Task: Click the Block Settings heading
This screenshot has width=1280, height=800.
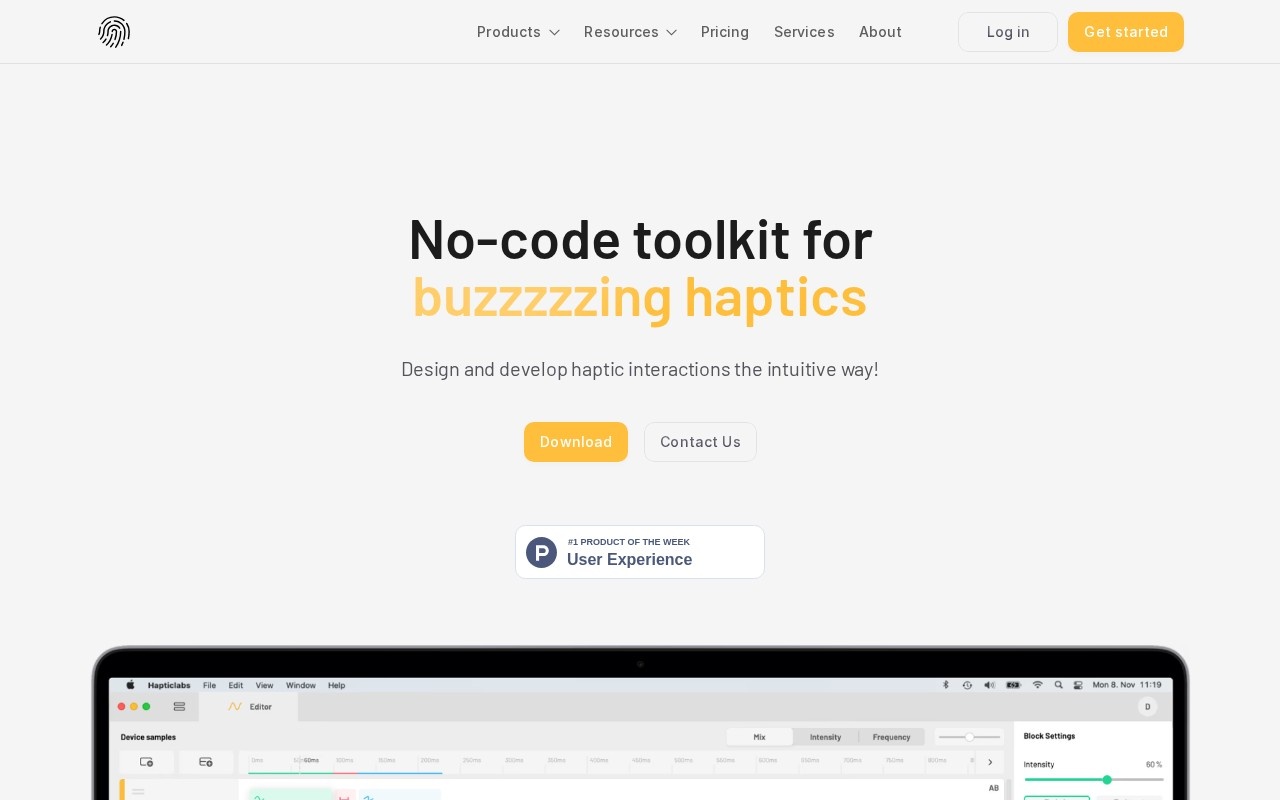Action: point(1050,736)
